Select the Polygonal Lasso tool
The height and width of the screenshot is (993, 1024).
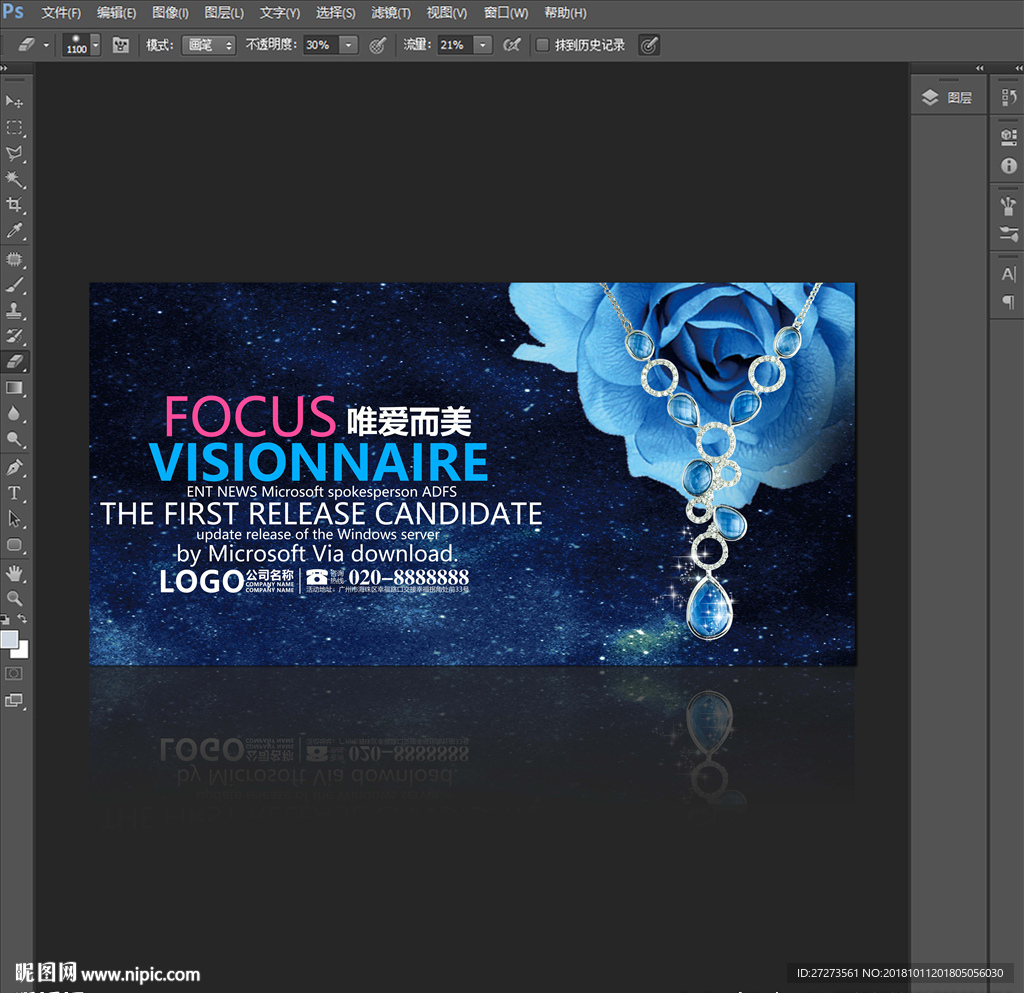14,153
